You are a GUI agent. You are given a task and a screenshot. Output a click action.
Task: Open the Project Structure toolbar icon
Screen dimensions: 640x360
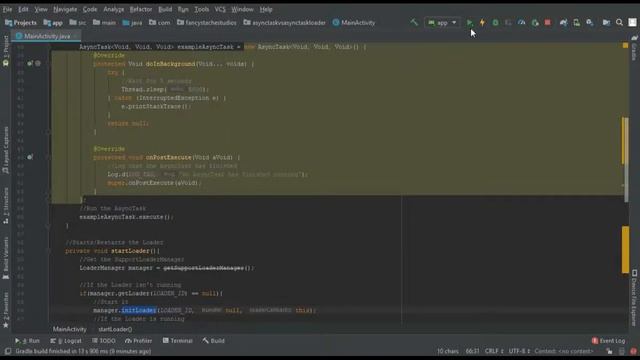click(607, 22)
